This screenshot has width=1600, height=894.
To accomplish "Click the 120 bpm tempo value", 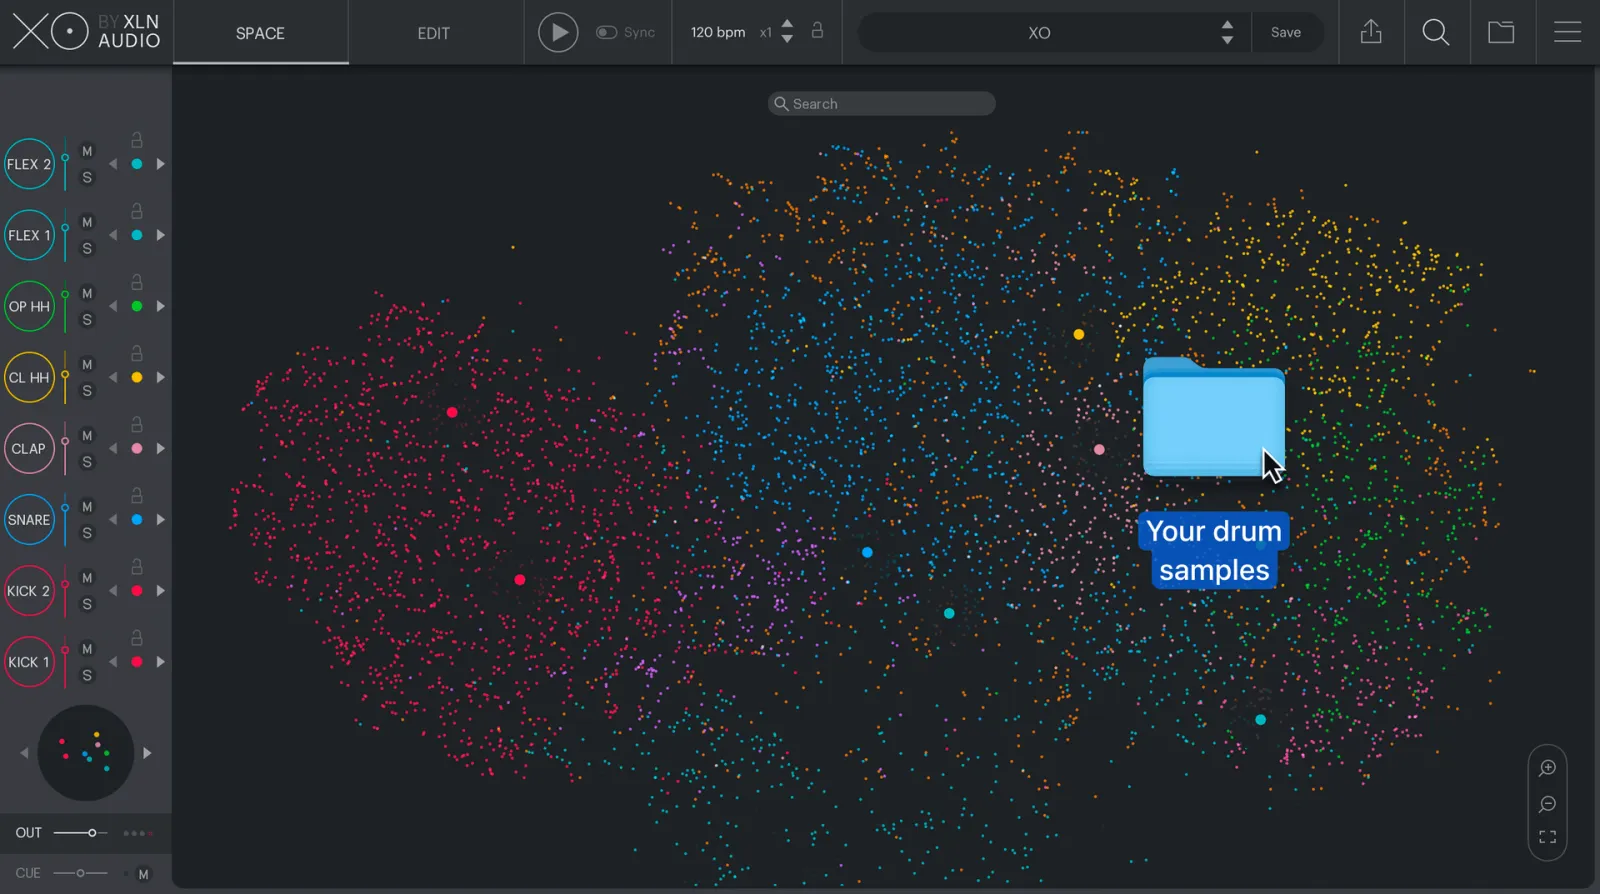I will (x=718, y=33).
